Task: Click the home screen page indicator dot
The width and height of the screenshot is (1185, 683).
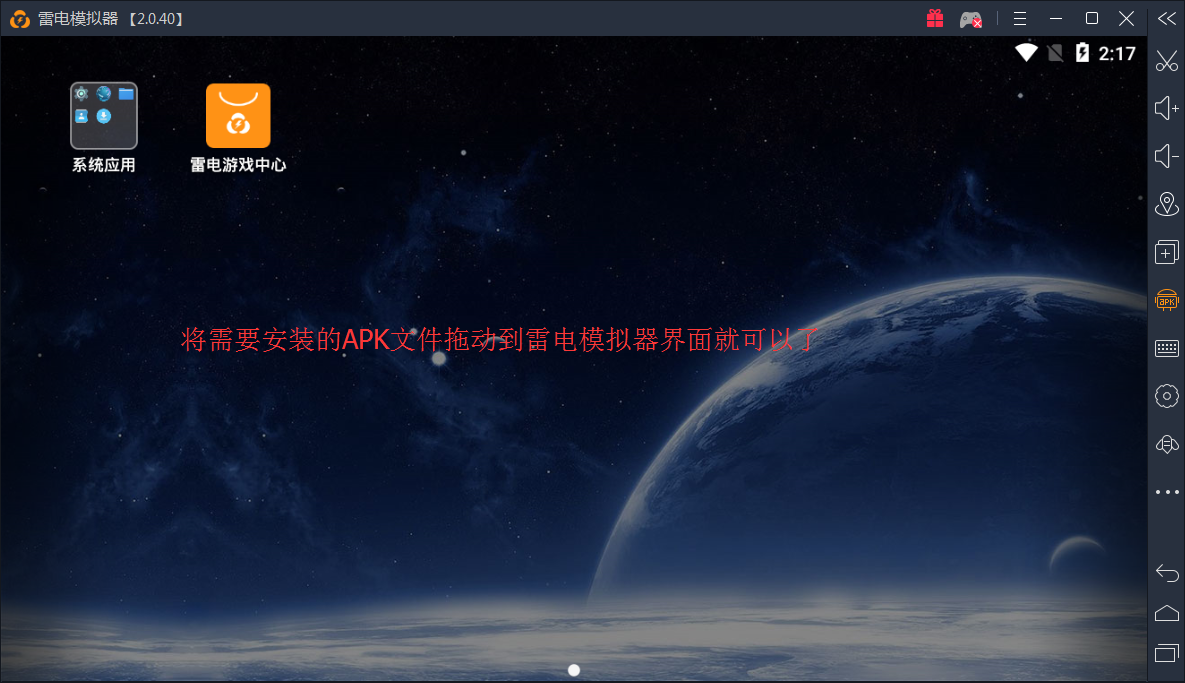Action: [574, 670]
